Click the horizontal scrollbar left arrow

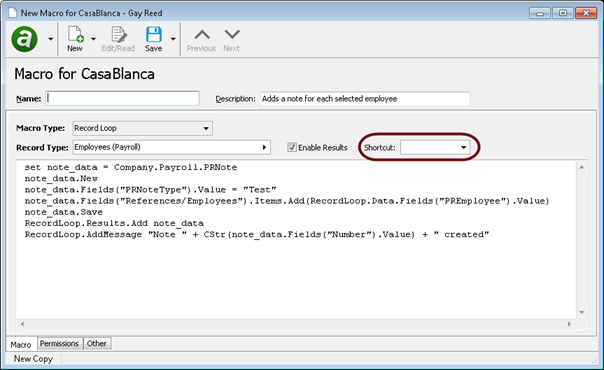(22, 324)
